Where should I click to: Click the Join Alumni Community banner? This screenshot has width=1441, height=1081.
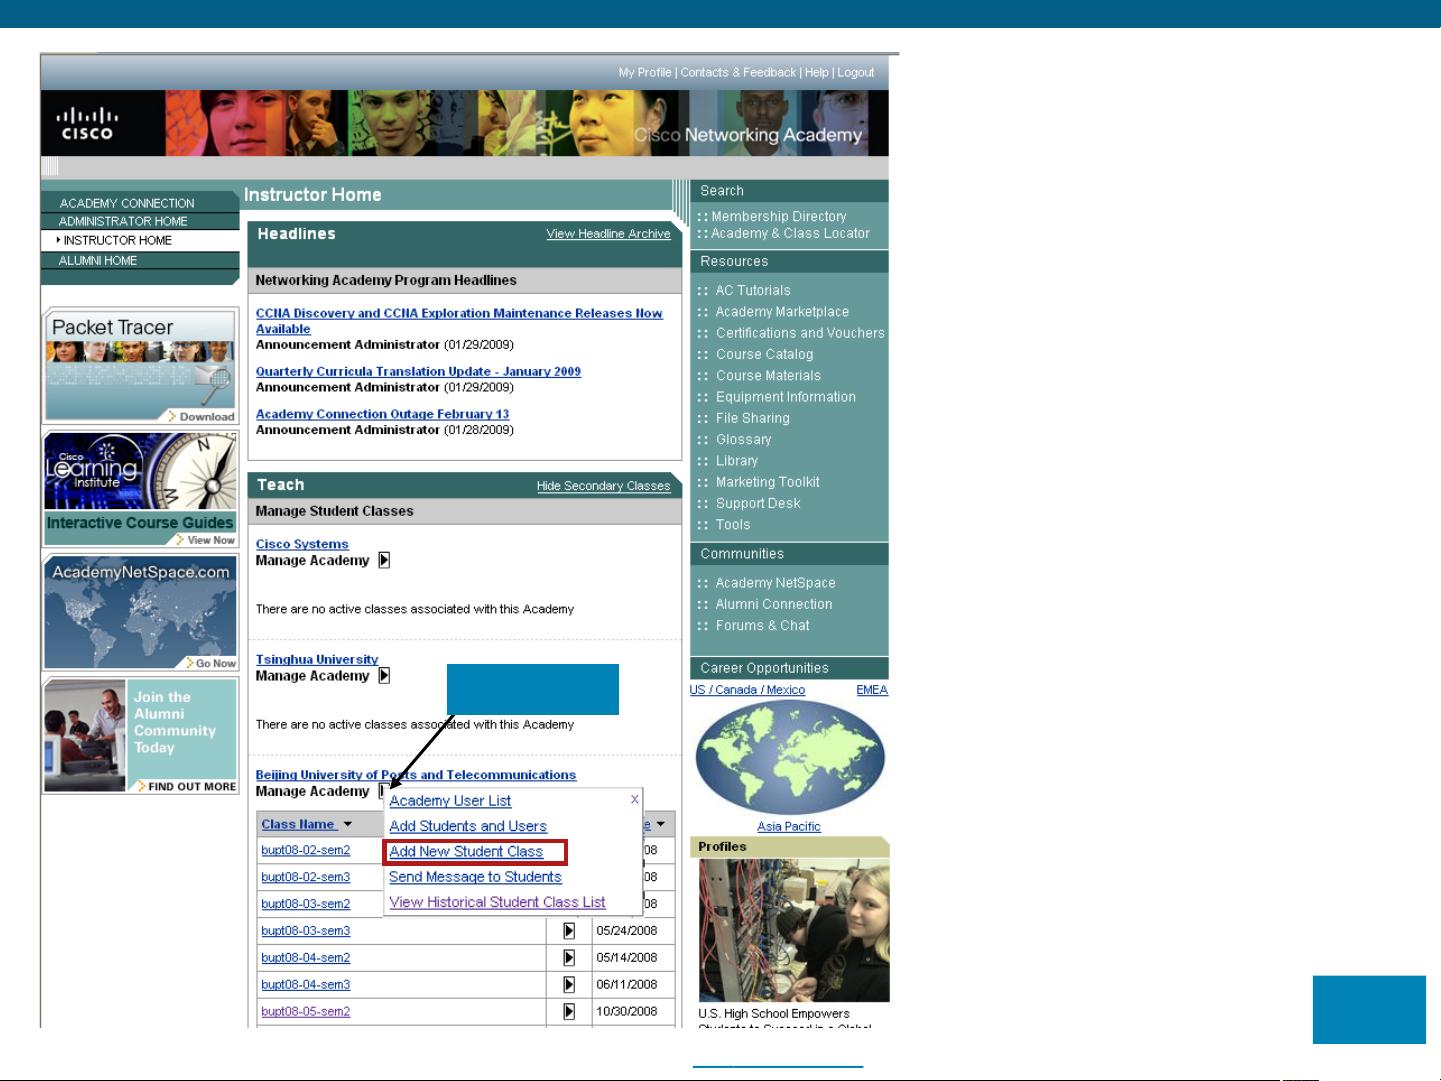(x=140, y=735)
